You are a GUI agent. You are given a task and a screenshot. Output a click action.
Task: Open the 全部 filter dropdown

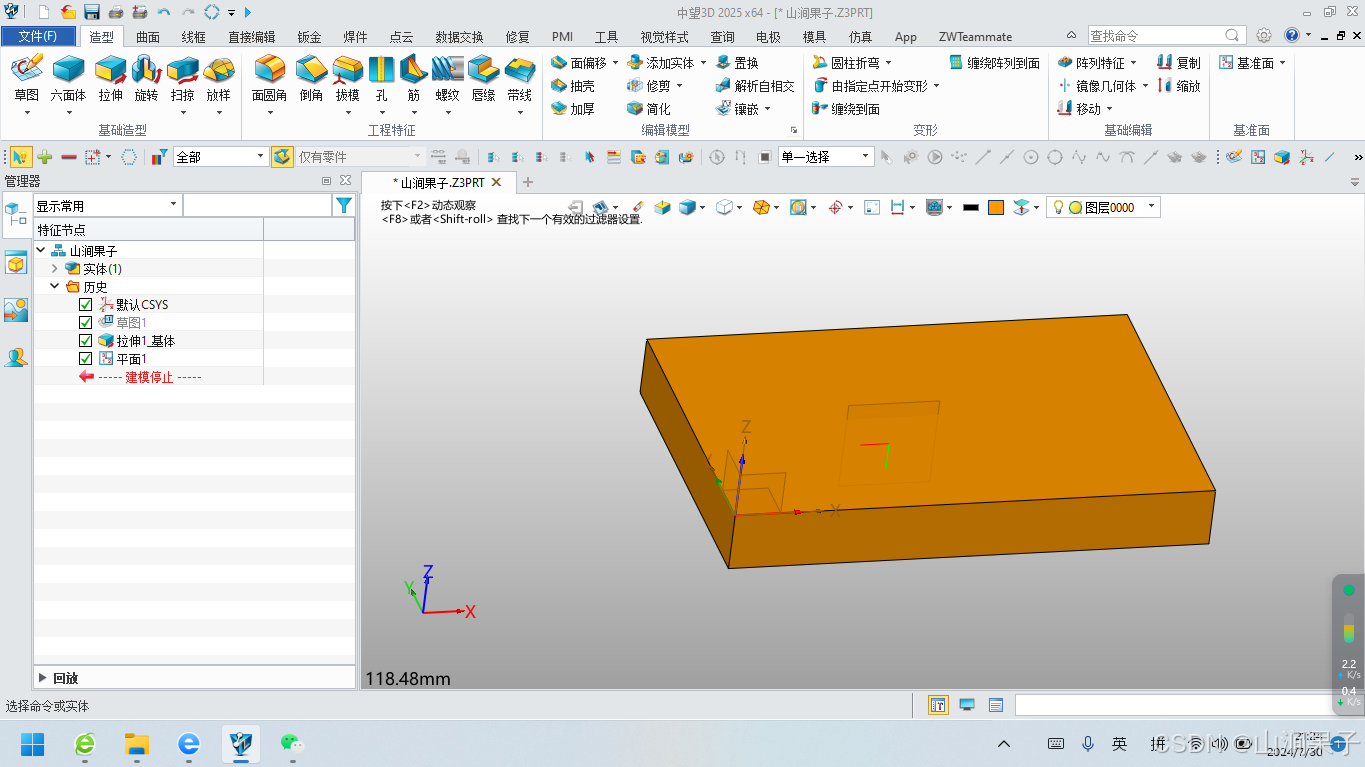click(220, 157)
